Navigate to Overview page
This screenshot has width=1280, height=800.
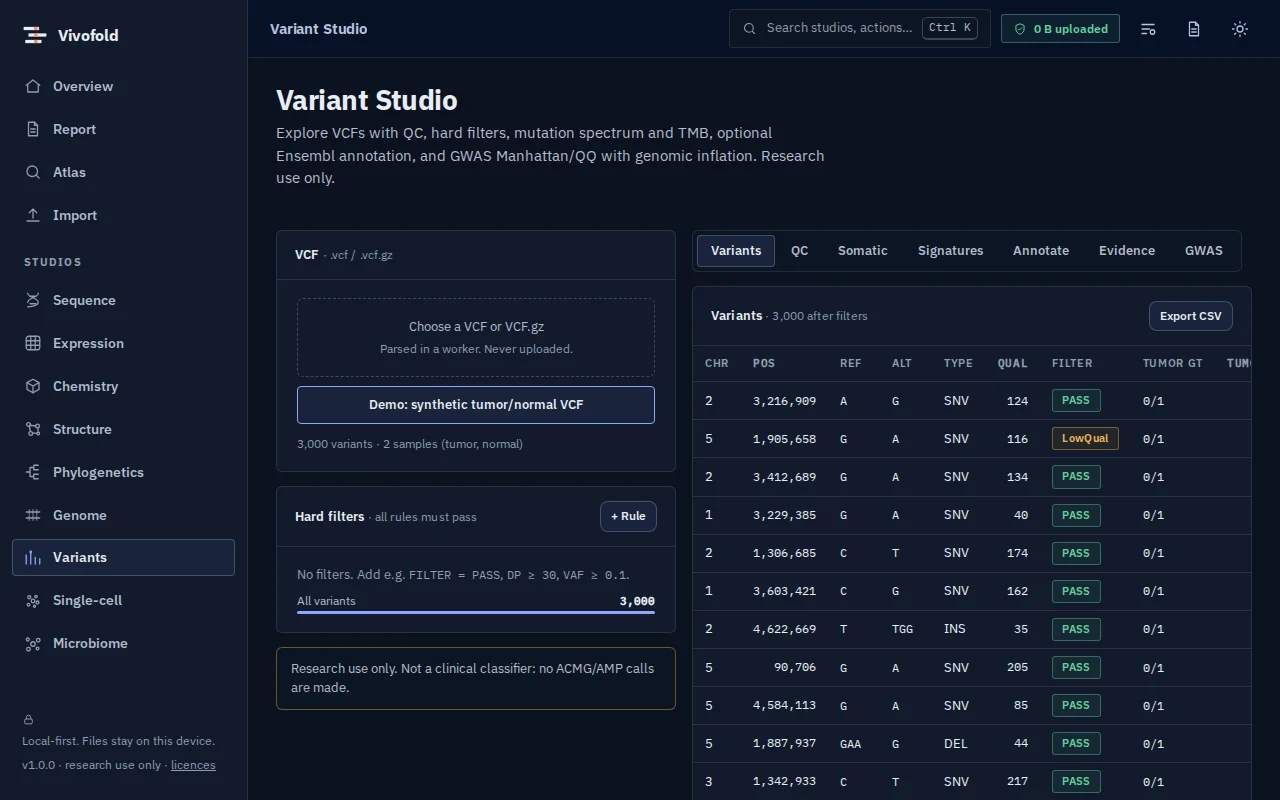[123, 86]
